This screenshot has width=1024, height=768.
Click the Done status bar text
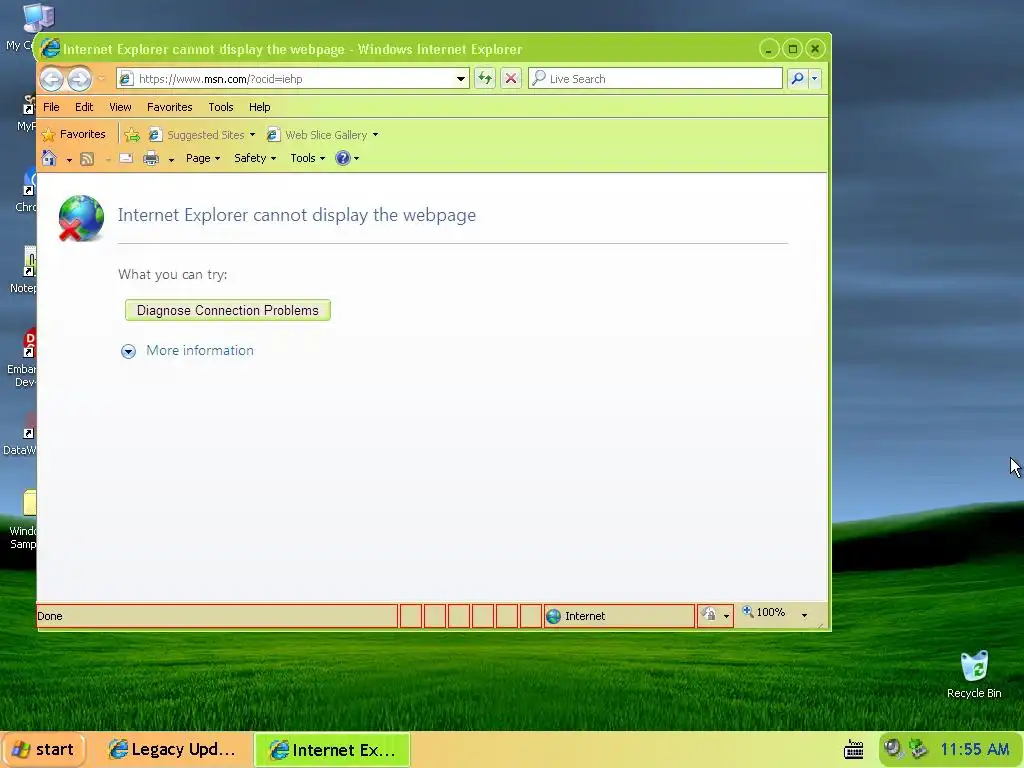[50, 616]
